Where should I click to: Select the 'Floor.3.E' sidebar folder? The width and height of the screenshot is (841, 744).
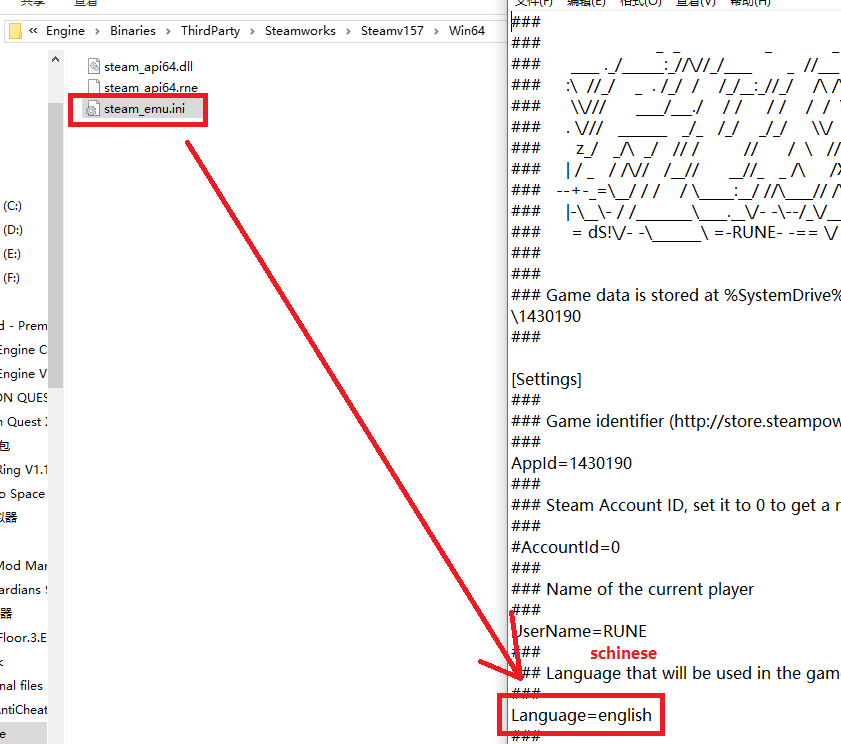(24, 638)
